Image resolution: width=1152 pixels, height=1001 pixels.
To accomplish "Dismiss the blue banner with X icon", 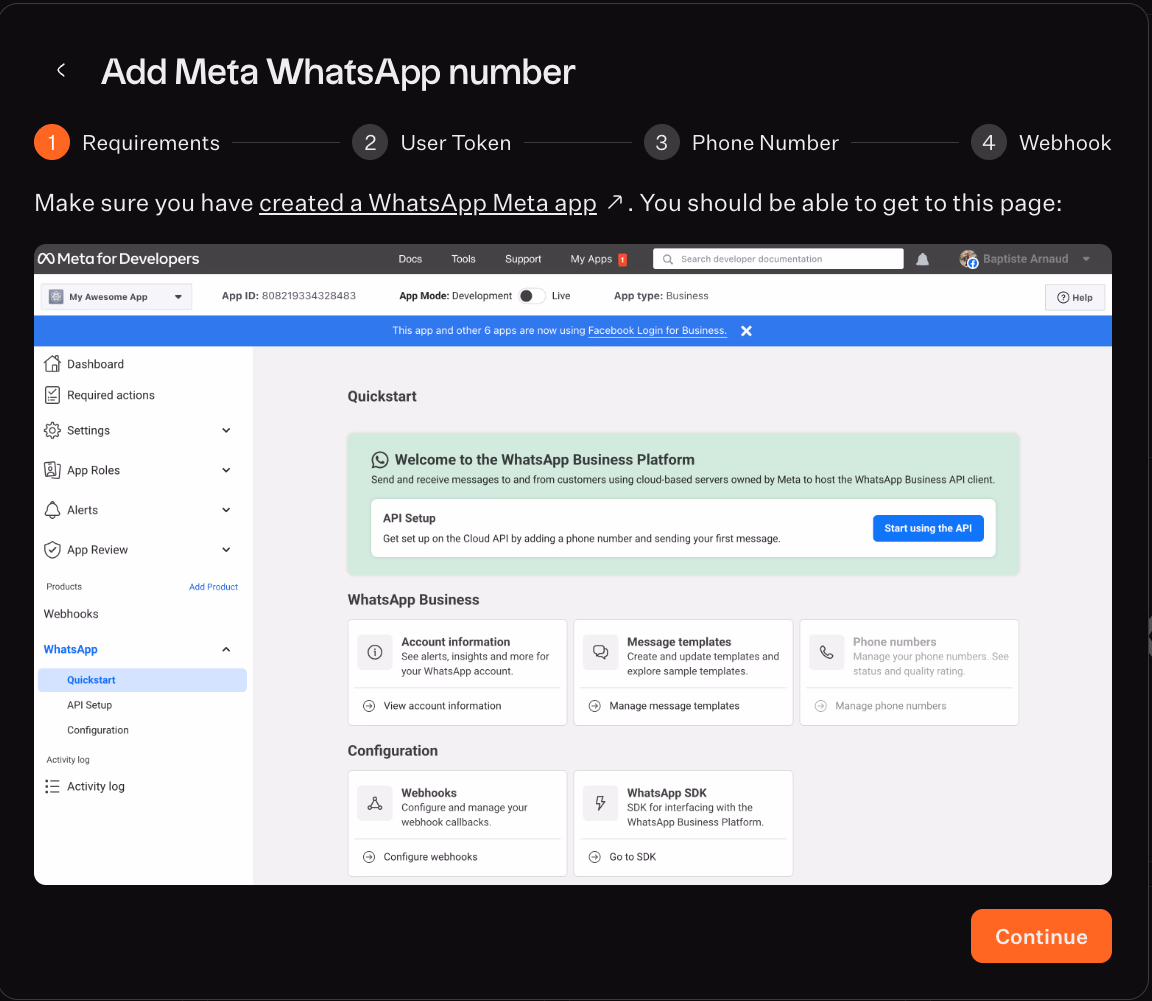I will [x=746, y=331].
